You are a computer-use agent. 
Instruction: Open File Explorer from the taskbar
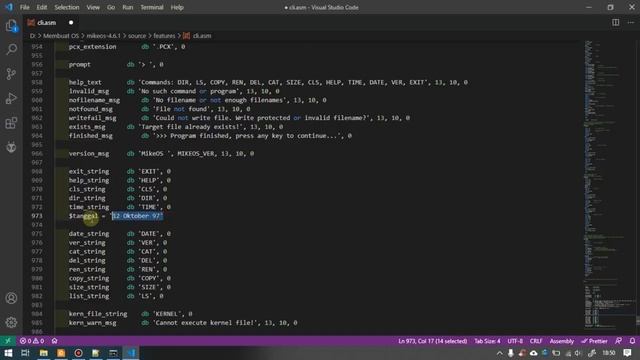pyautogui.click(x=43, y=353)
